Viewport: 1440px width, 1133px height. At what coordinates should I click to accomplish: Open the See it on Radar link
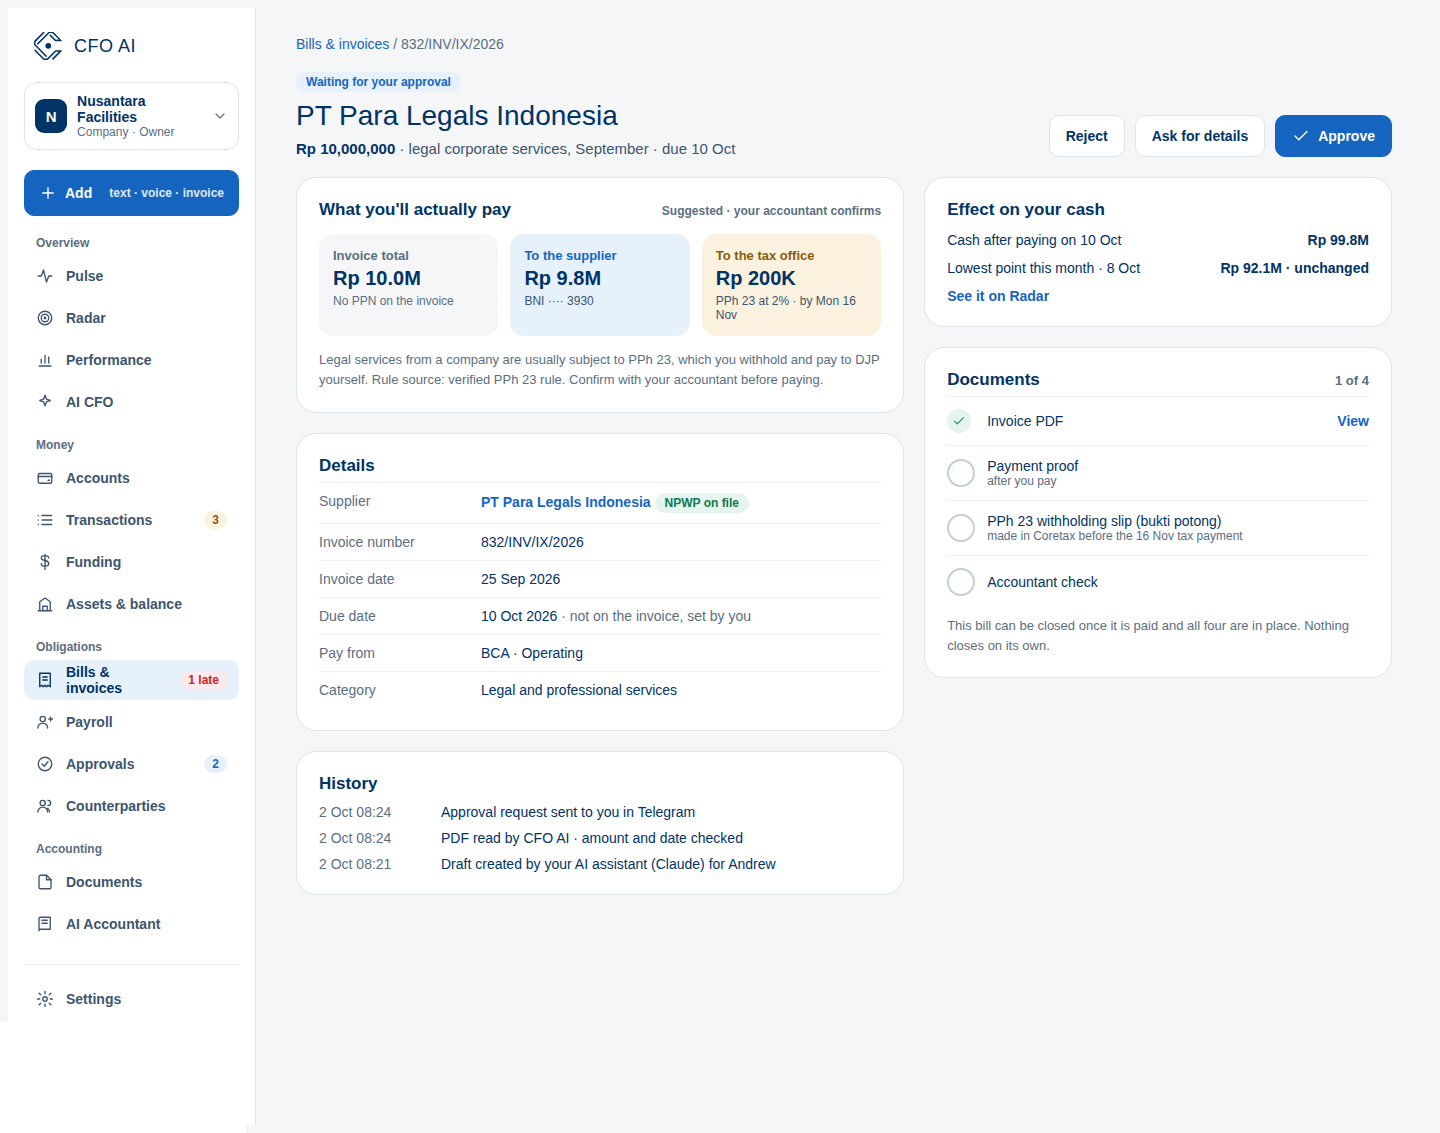point(998,296)
